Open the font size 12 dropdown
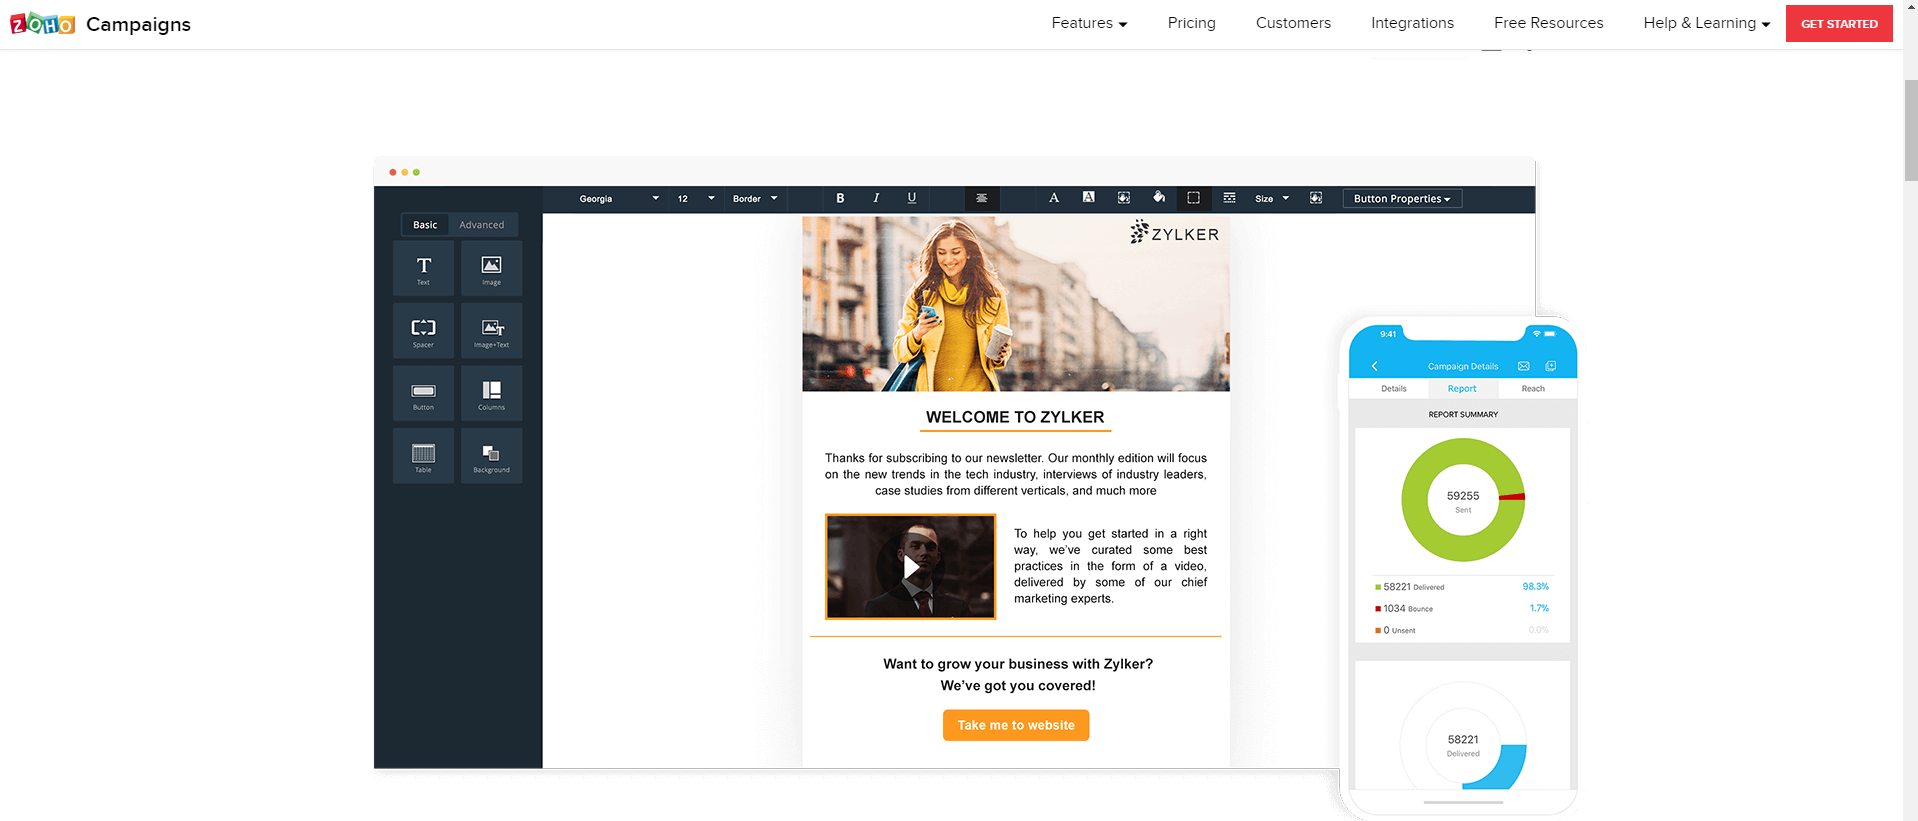The width and height of the screenshot is (1918, 821). 696,199
